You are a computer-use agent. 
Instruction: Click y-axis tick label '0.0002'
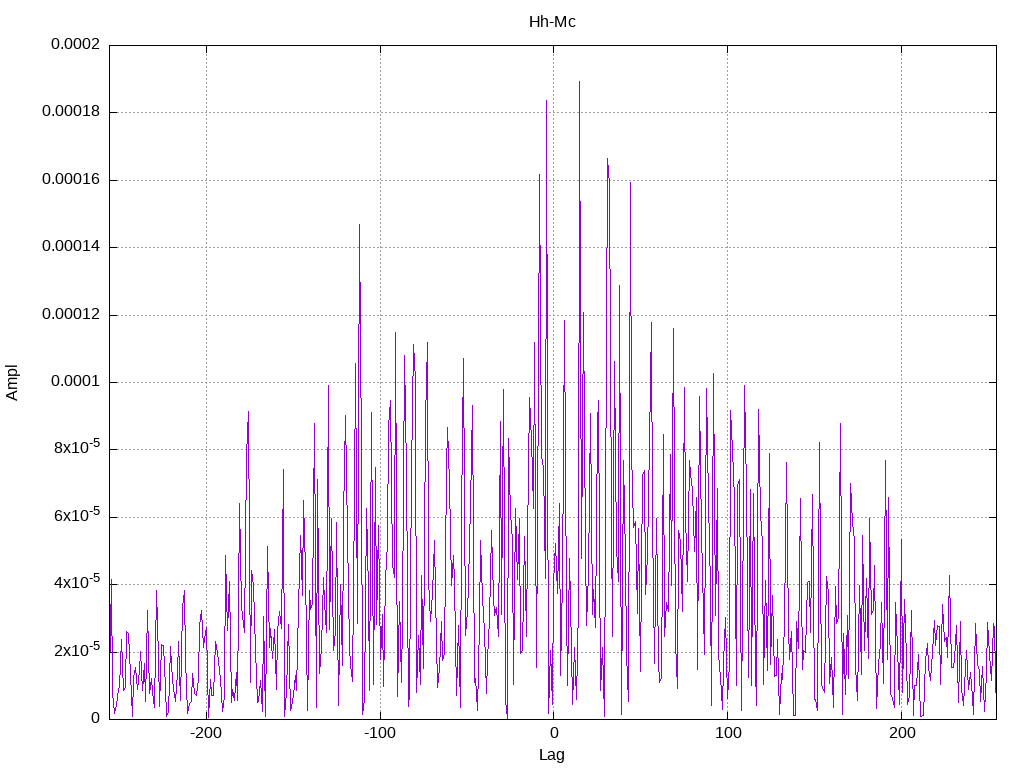(76, 44)
